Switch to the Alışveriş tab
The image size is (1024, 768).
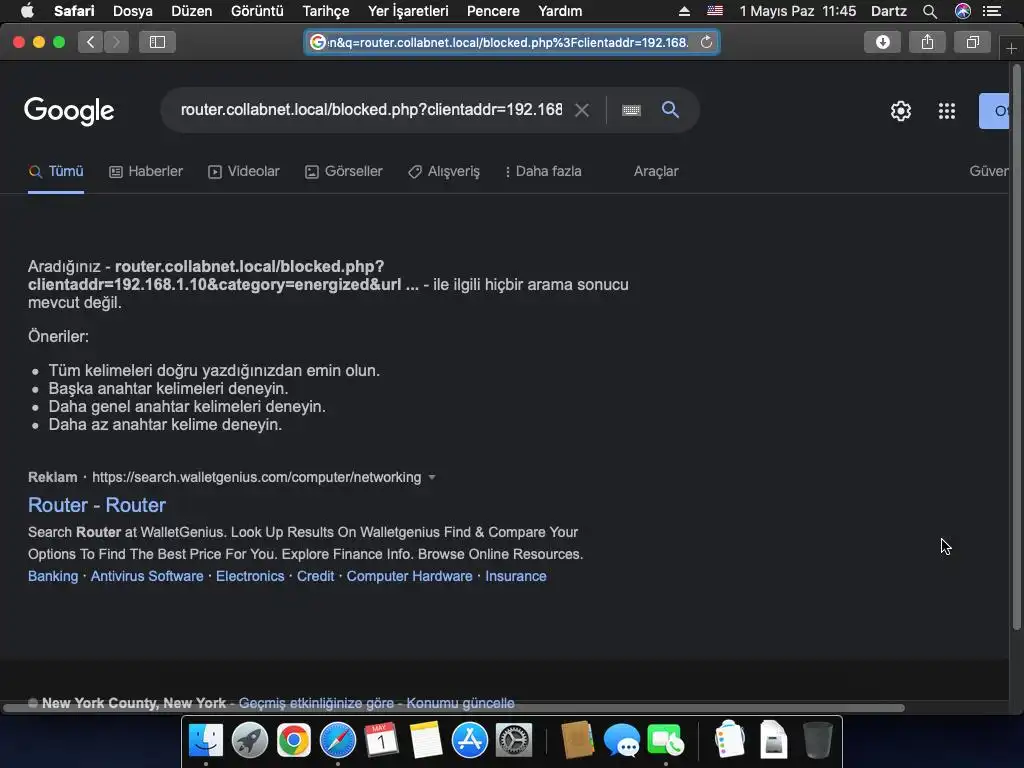(444, 172)
